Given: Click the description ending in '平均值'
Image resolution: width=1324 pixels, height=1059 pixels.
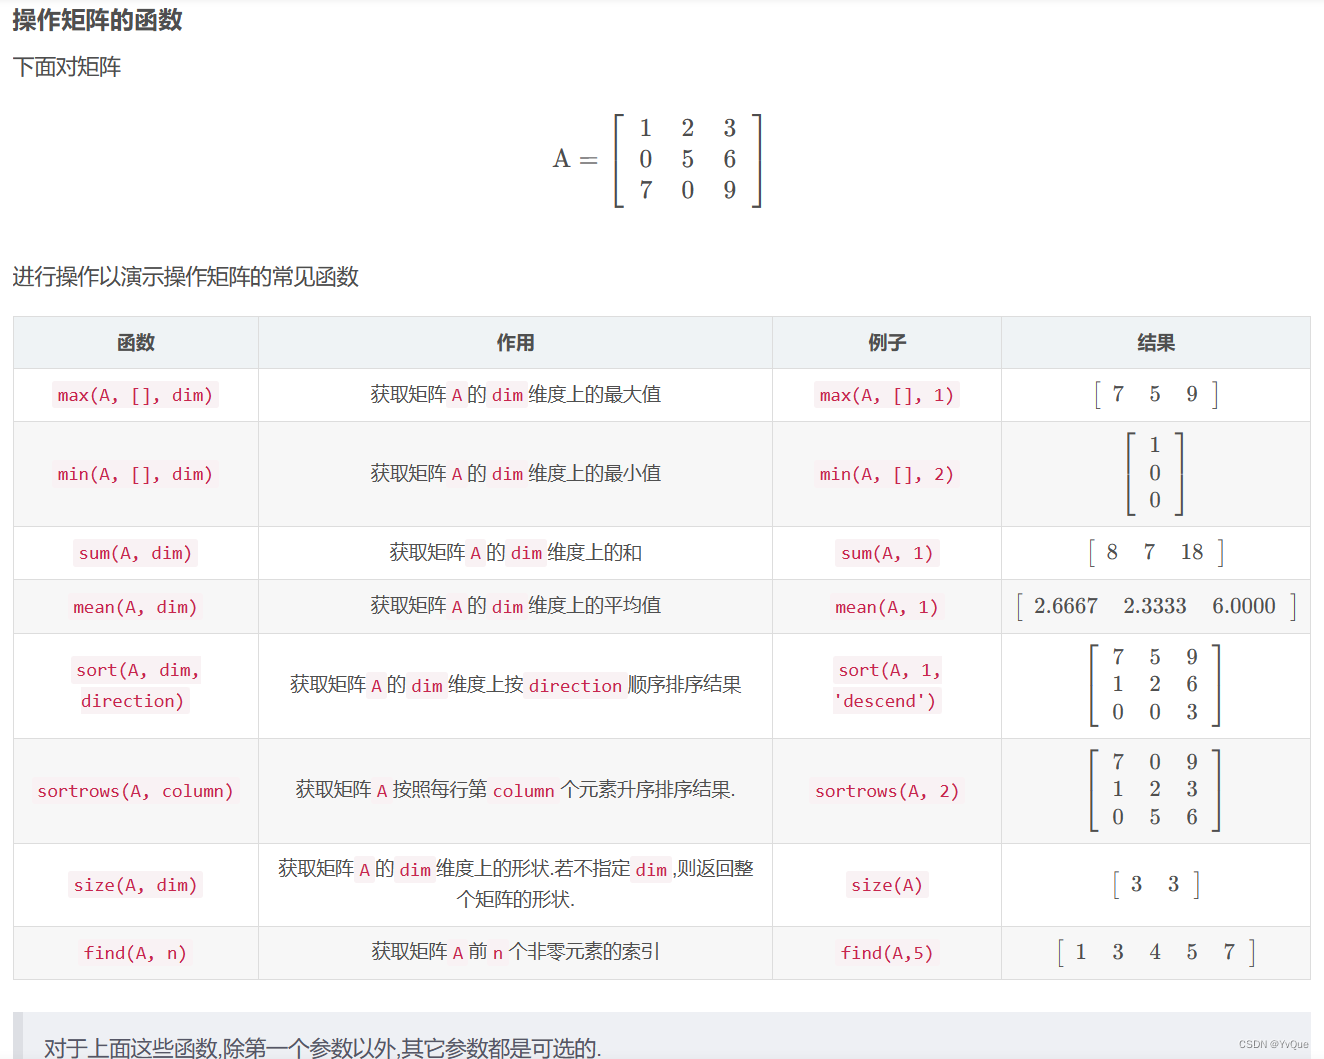Looking at the screenshot, I should (515, 606).
